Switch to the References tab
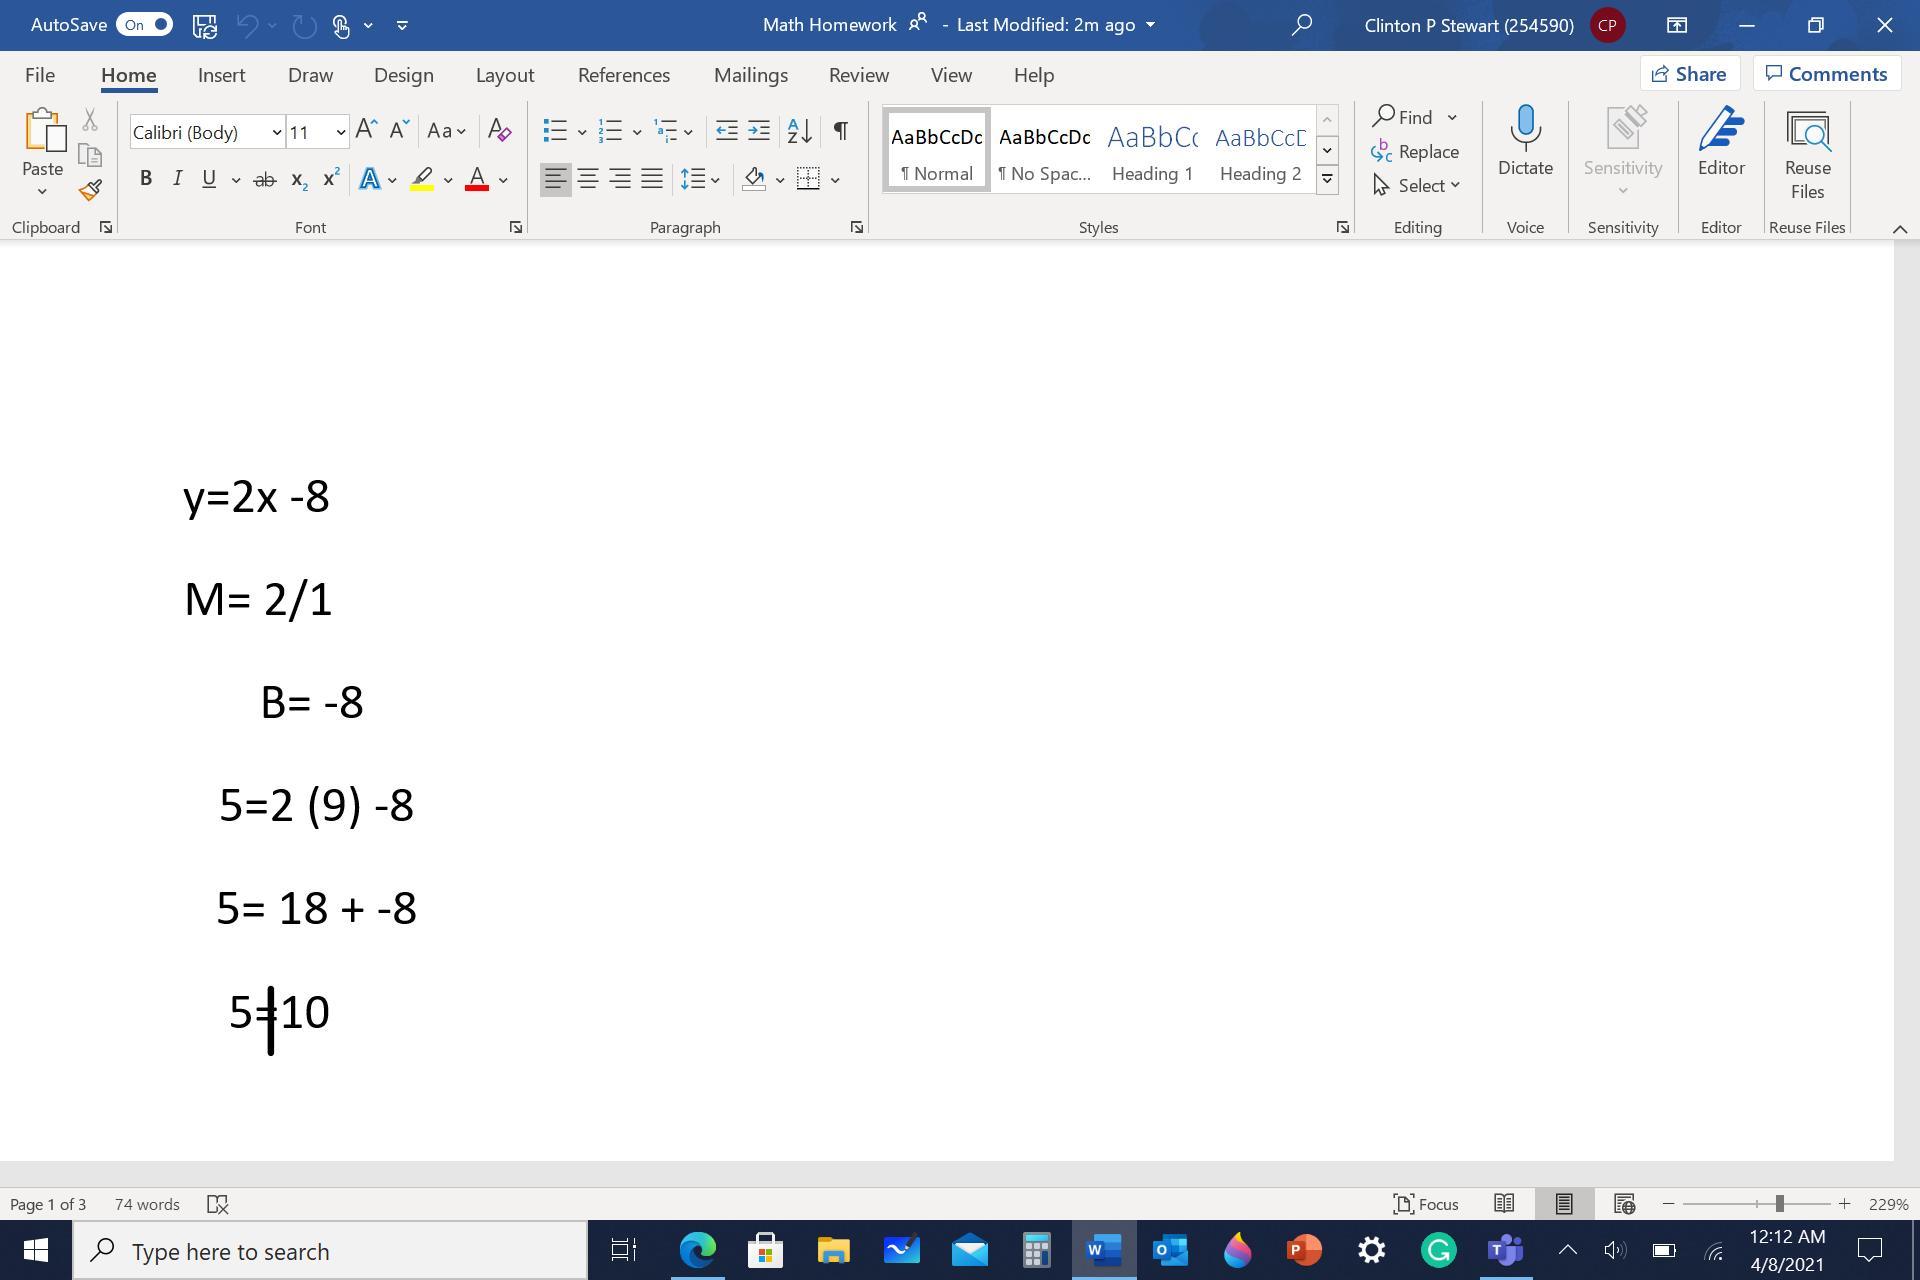1920x1280 pixels. point(623,75)
